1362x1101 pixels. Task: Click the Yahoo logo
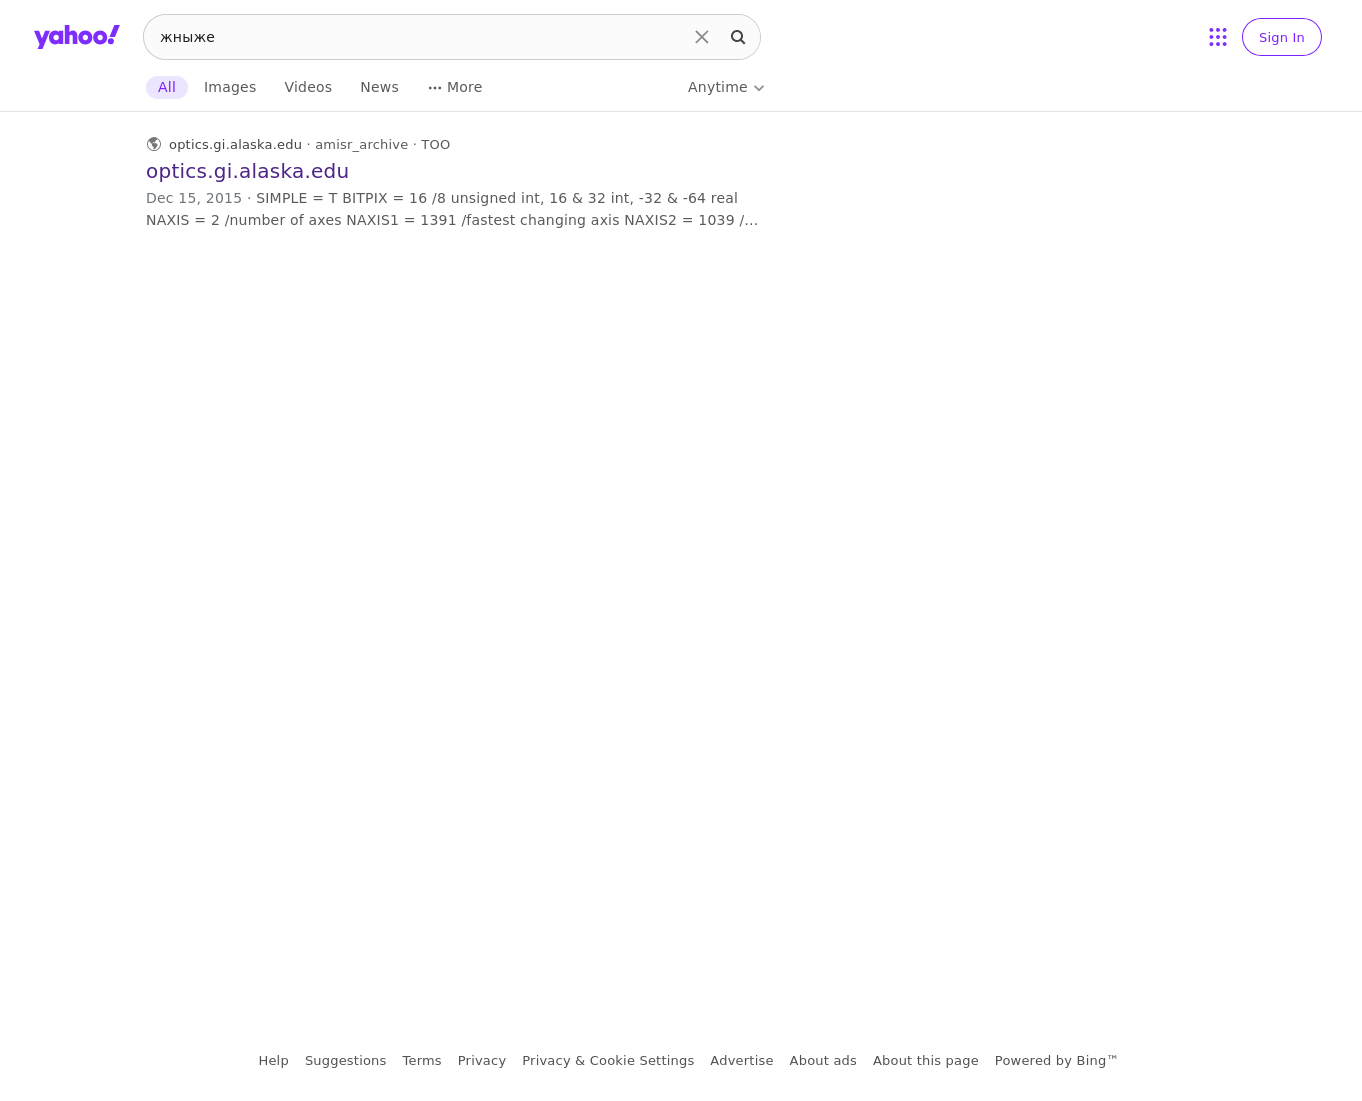[x=77, y=37]
